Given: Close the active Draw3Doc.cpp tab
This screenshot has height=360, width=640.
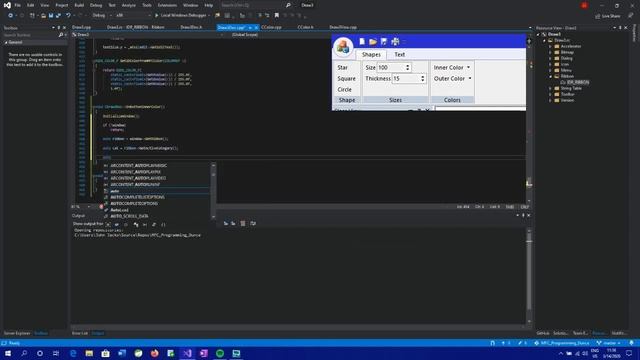Looking at the screenshot, I should [x=256, y=28].
